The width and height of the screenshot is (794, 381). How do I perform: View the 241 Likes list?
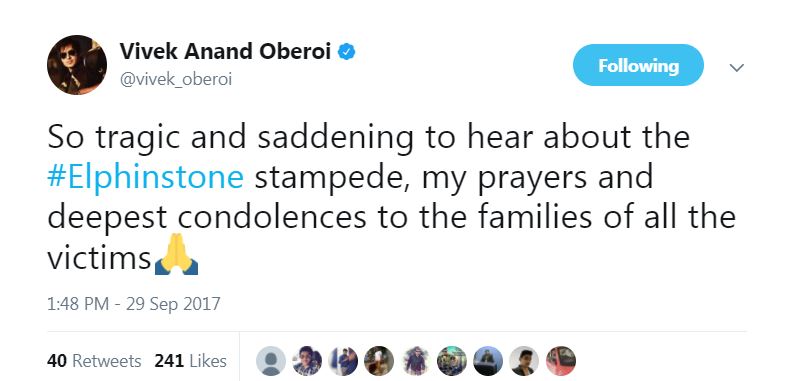click(x=190, y=361)
